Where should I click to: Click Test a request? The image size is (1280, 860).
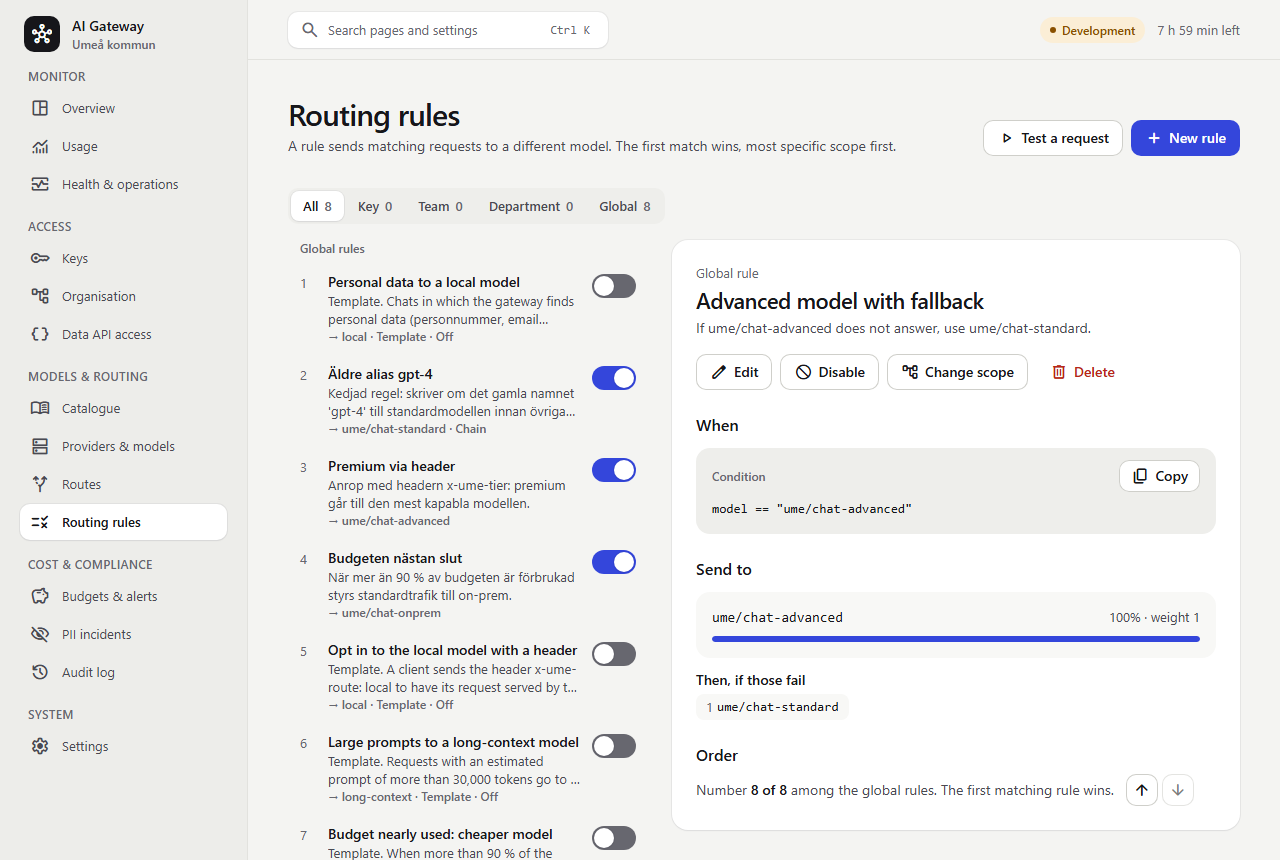coord(1053,138)
